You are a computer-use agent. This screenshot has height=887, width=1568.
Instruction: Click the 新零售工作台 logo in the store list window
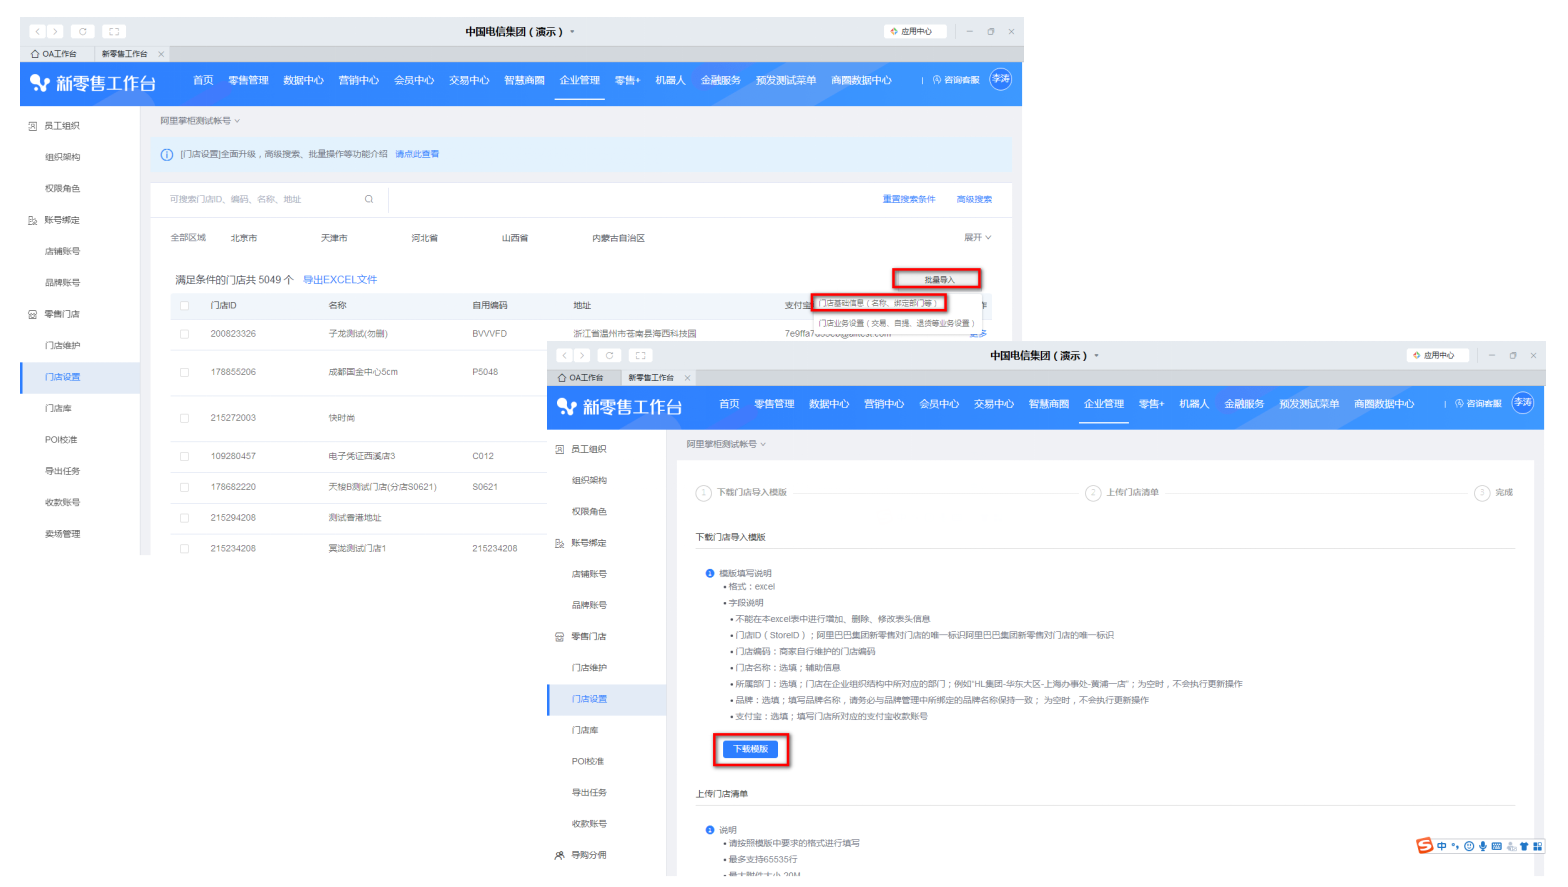click(x=93, y=83)
